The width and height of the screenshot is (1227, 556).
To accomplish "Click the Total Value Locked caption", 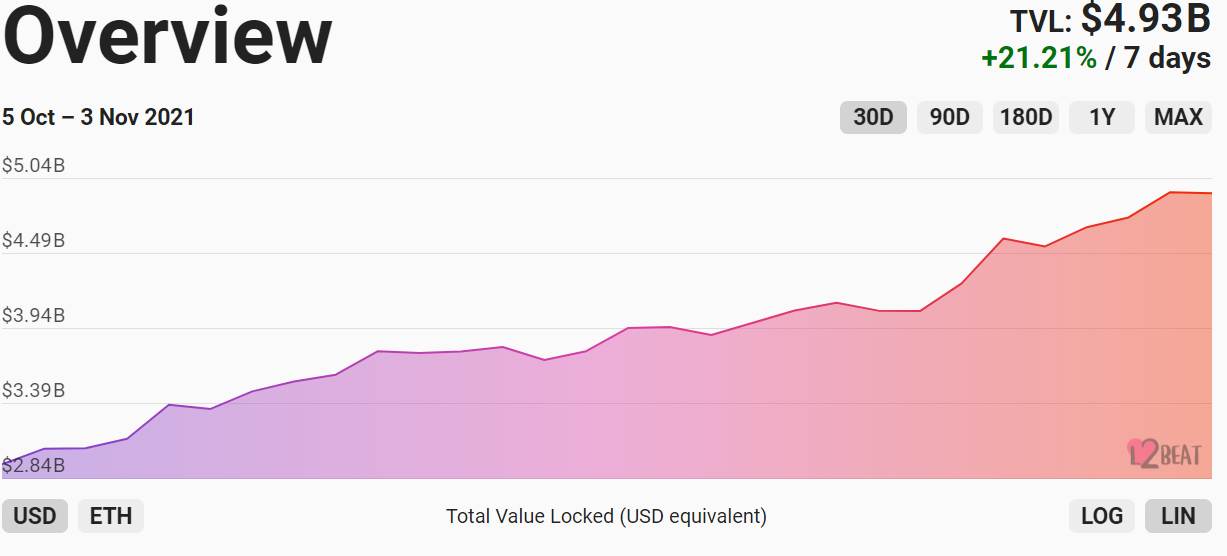I will 606,516.
